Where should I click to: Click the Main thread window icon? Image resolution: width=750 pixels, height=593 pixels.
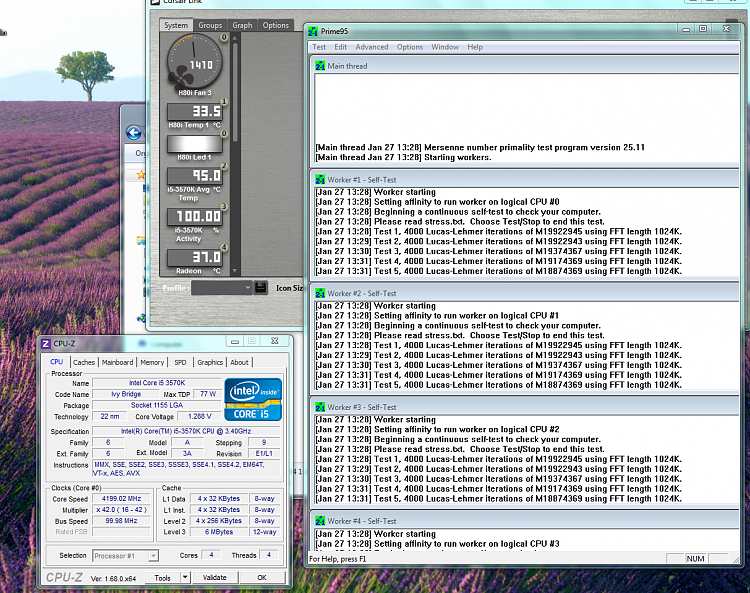point(320,66)
